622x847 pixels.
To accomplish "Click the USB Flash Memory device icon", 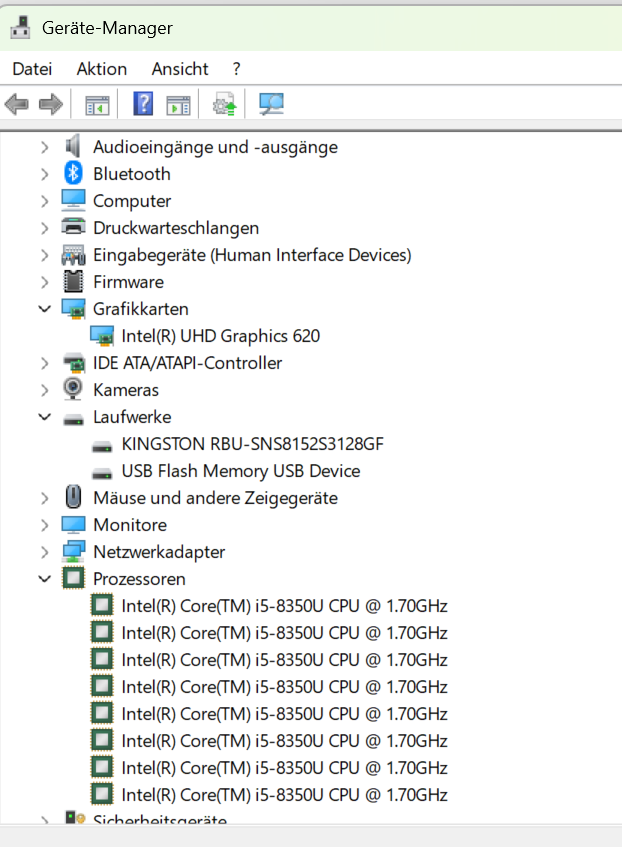I will [102, 474].
